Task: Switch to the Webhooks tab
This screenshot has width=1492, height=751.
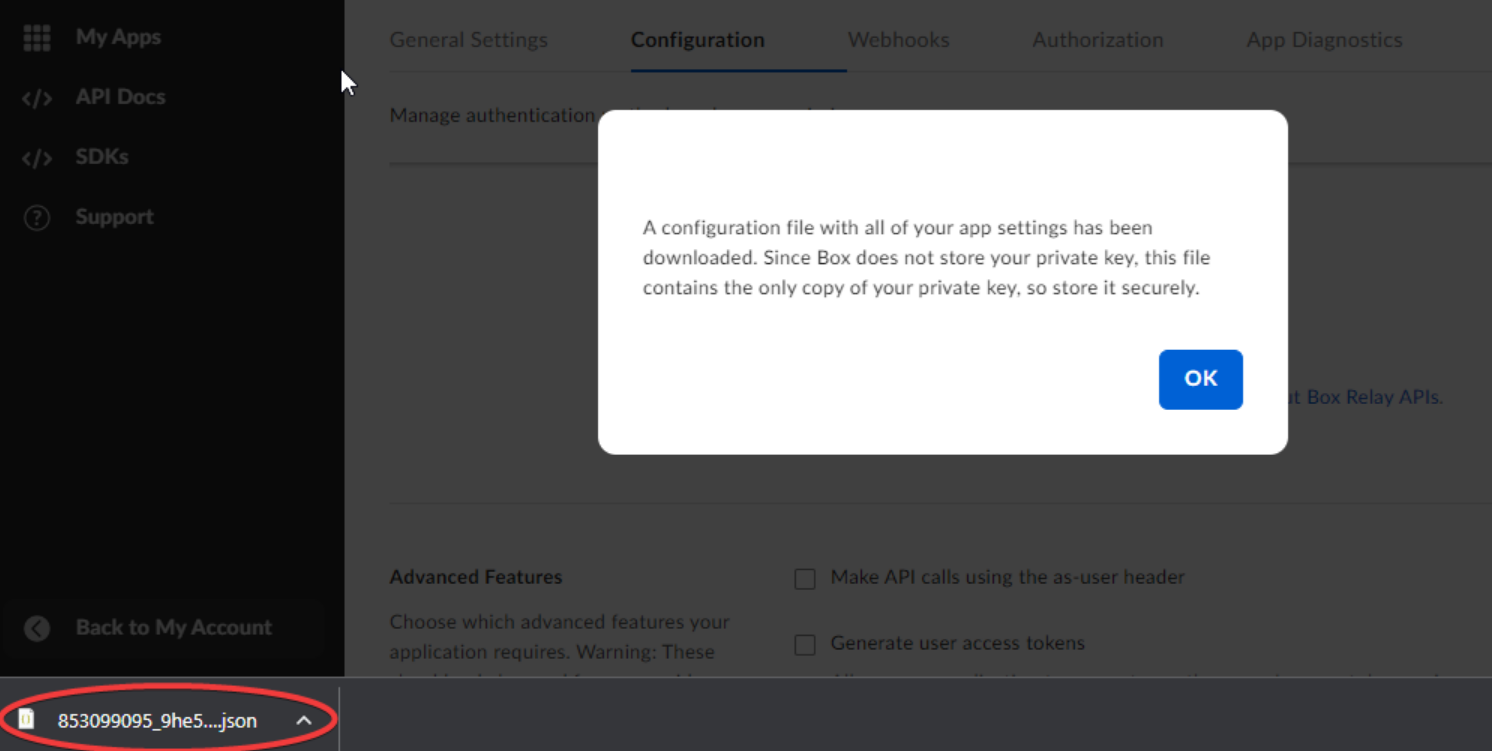Action: (898, 40)
